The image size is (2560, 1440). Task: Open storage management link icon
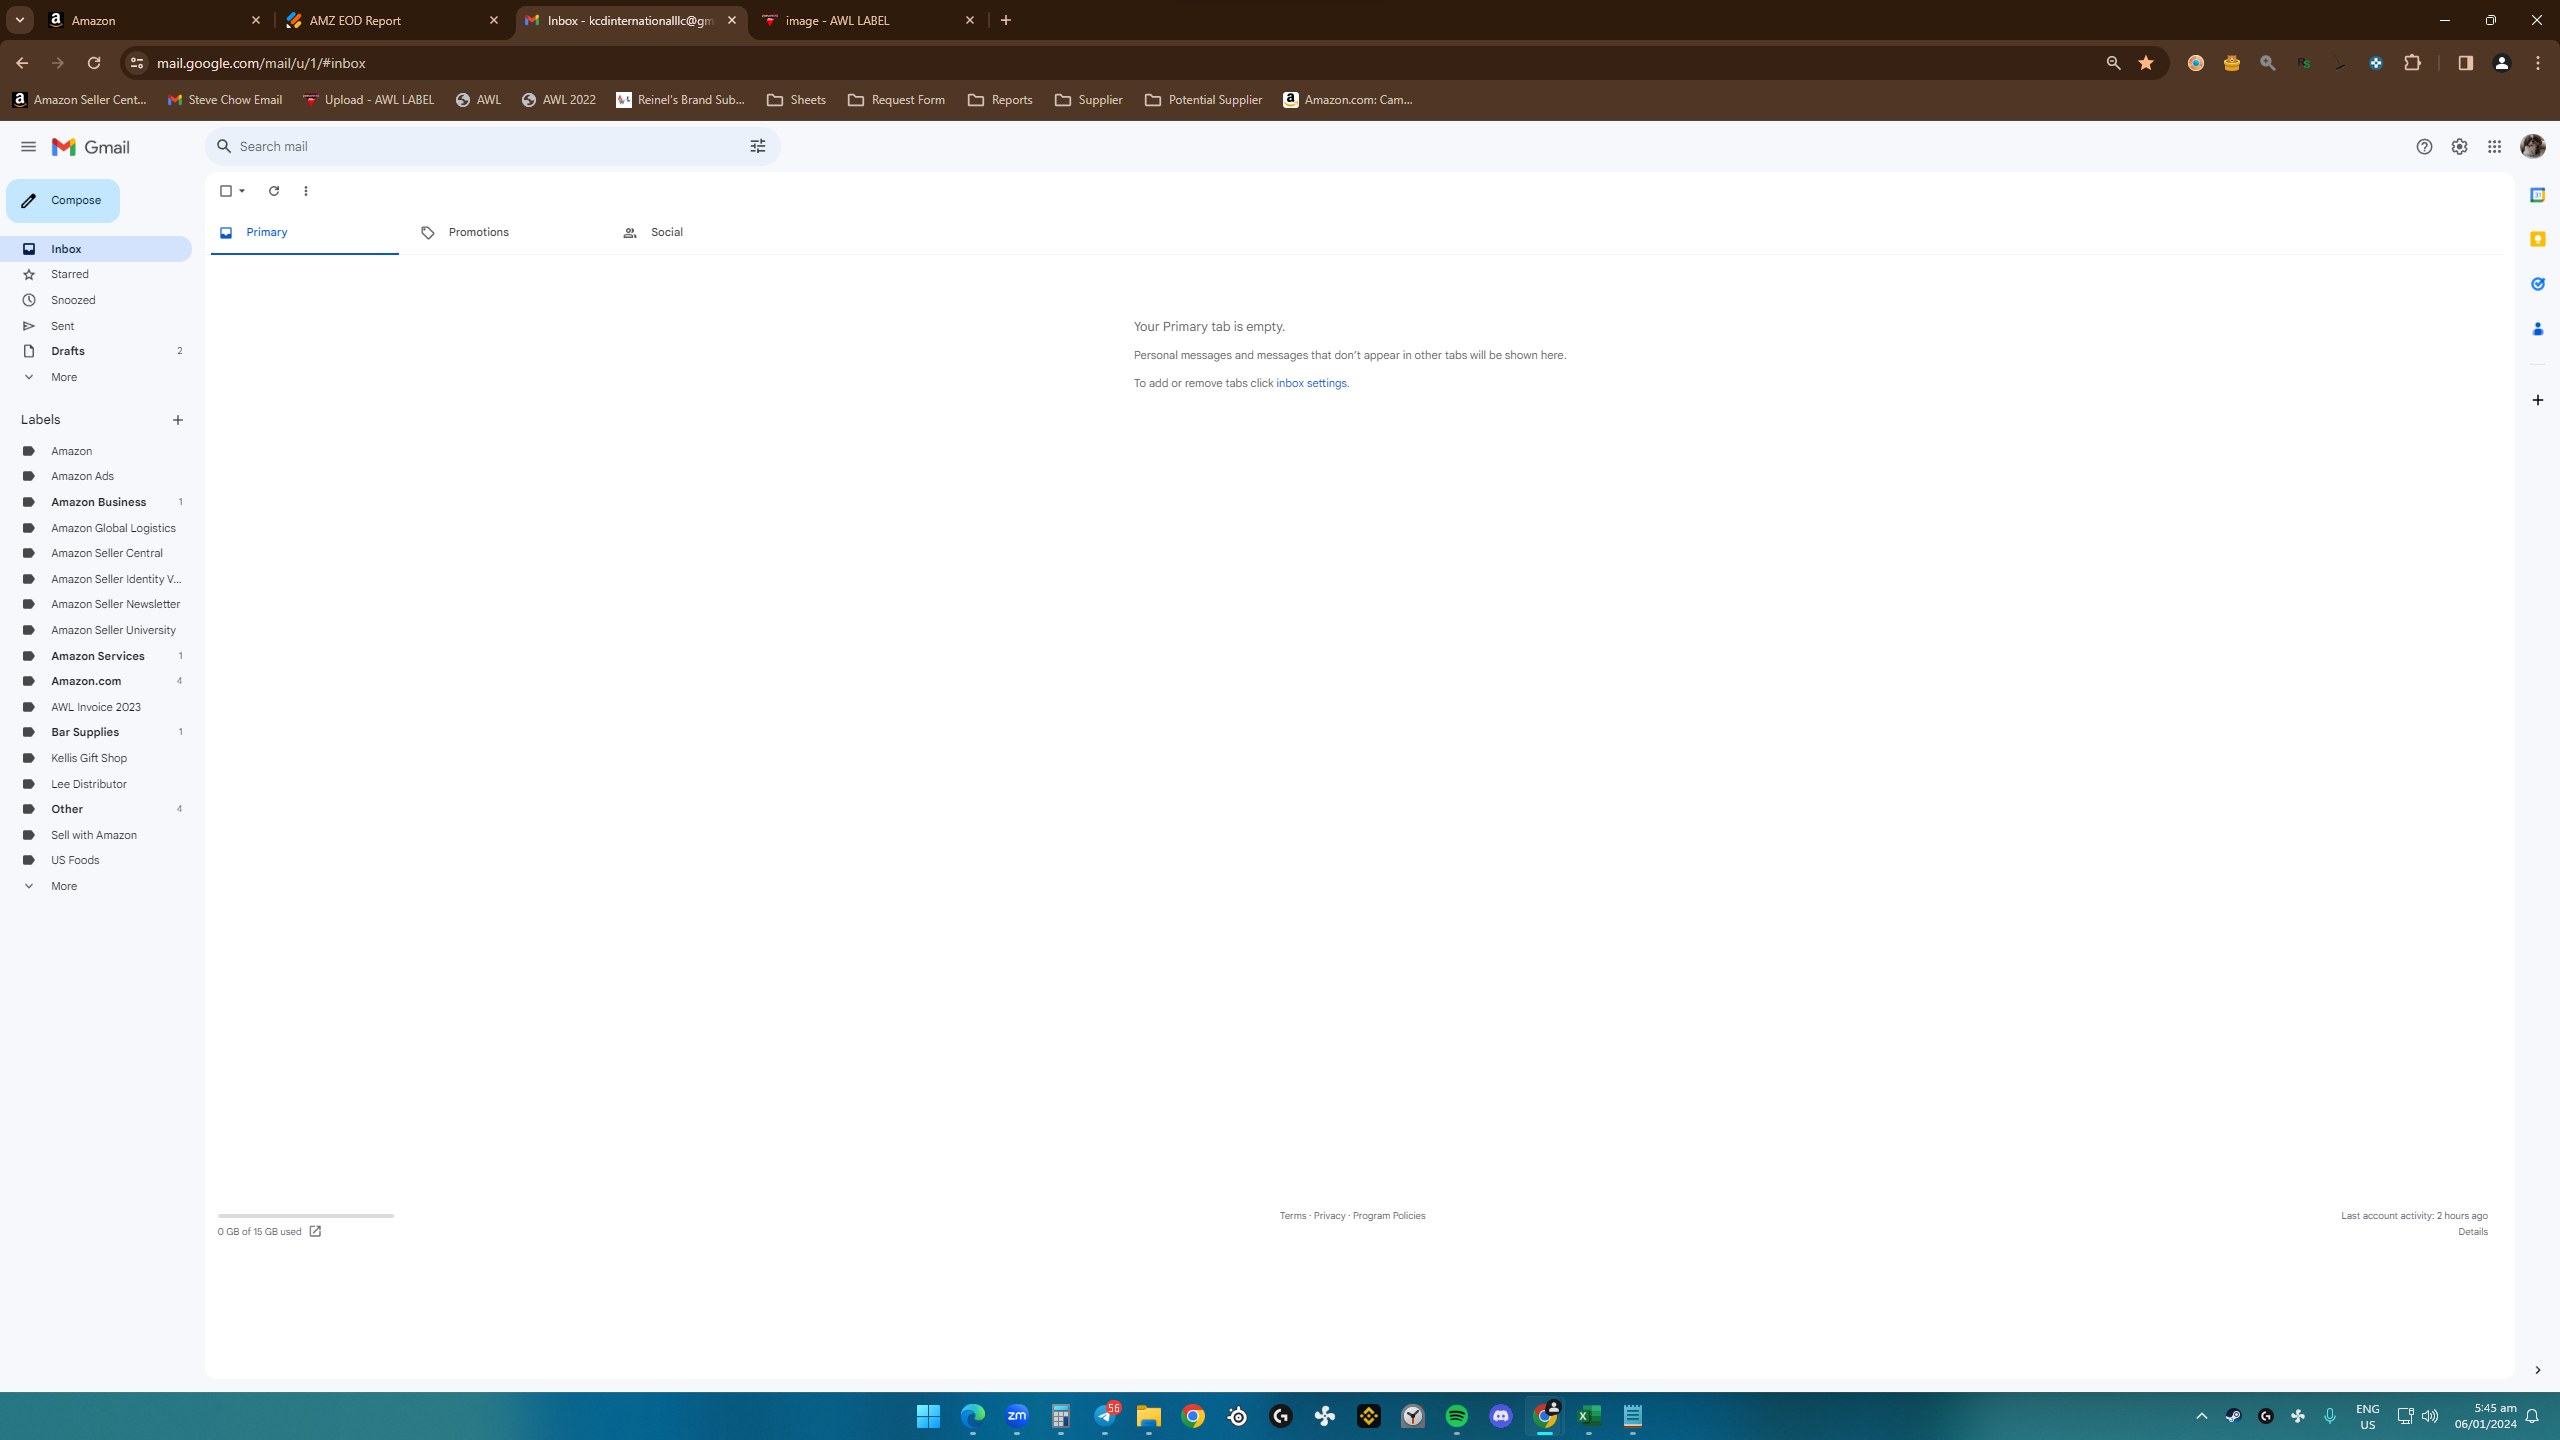pyautogui.click(x=315, y=1231)
